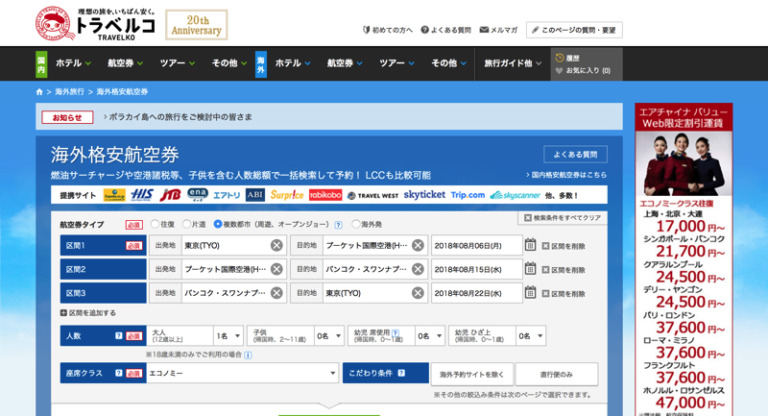This screenshot has width=768, height=416.
Task: Click help icon next to 幼児 席使用
Action: tap(395, 332)
